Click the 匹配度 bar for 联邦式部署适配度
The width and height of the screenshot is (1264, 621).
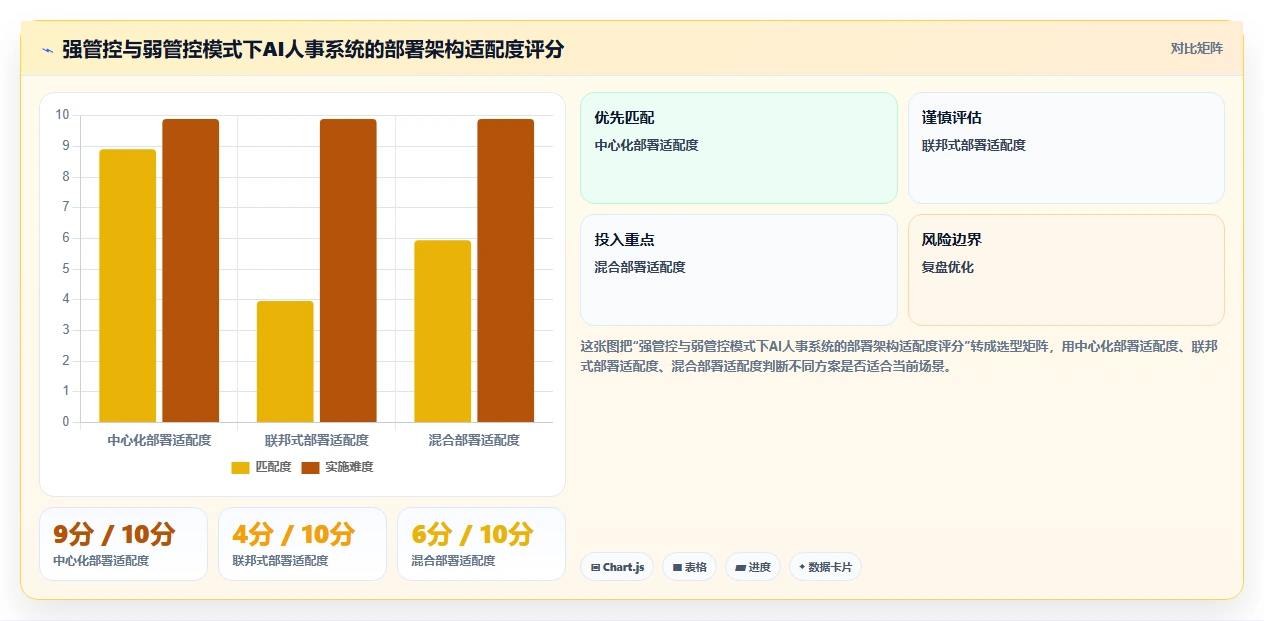[285, 362]
